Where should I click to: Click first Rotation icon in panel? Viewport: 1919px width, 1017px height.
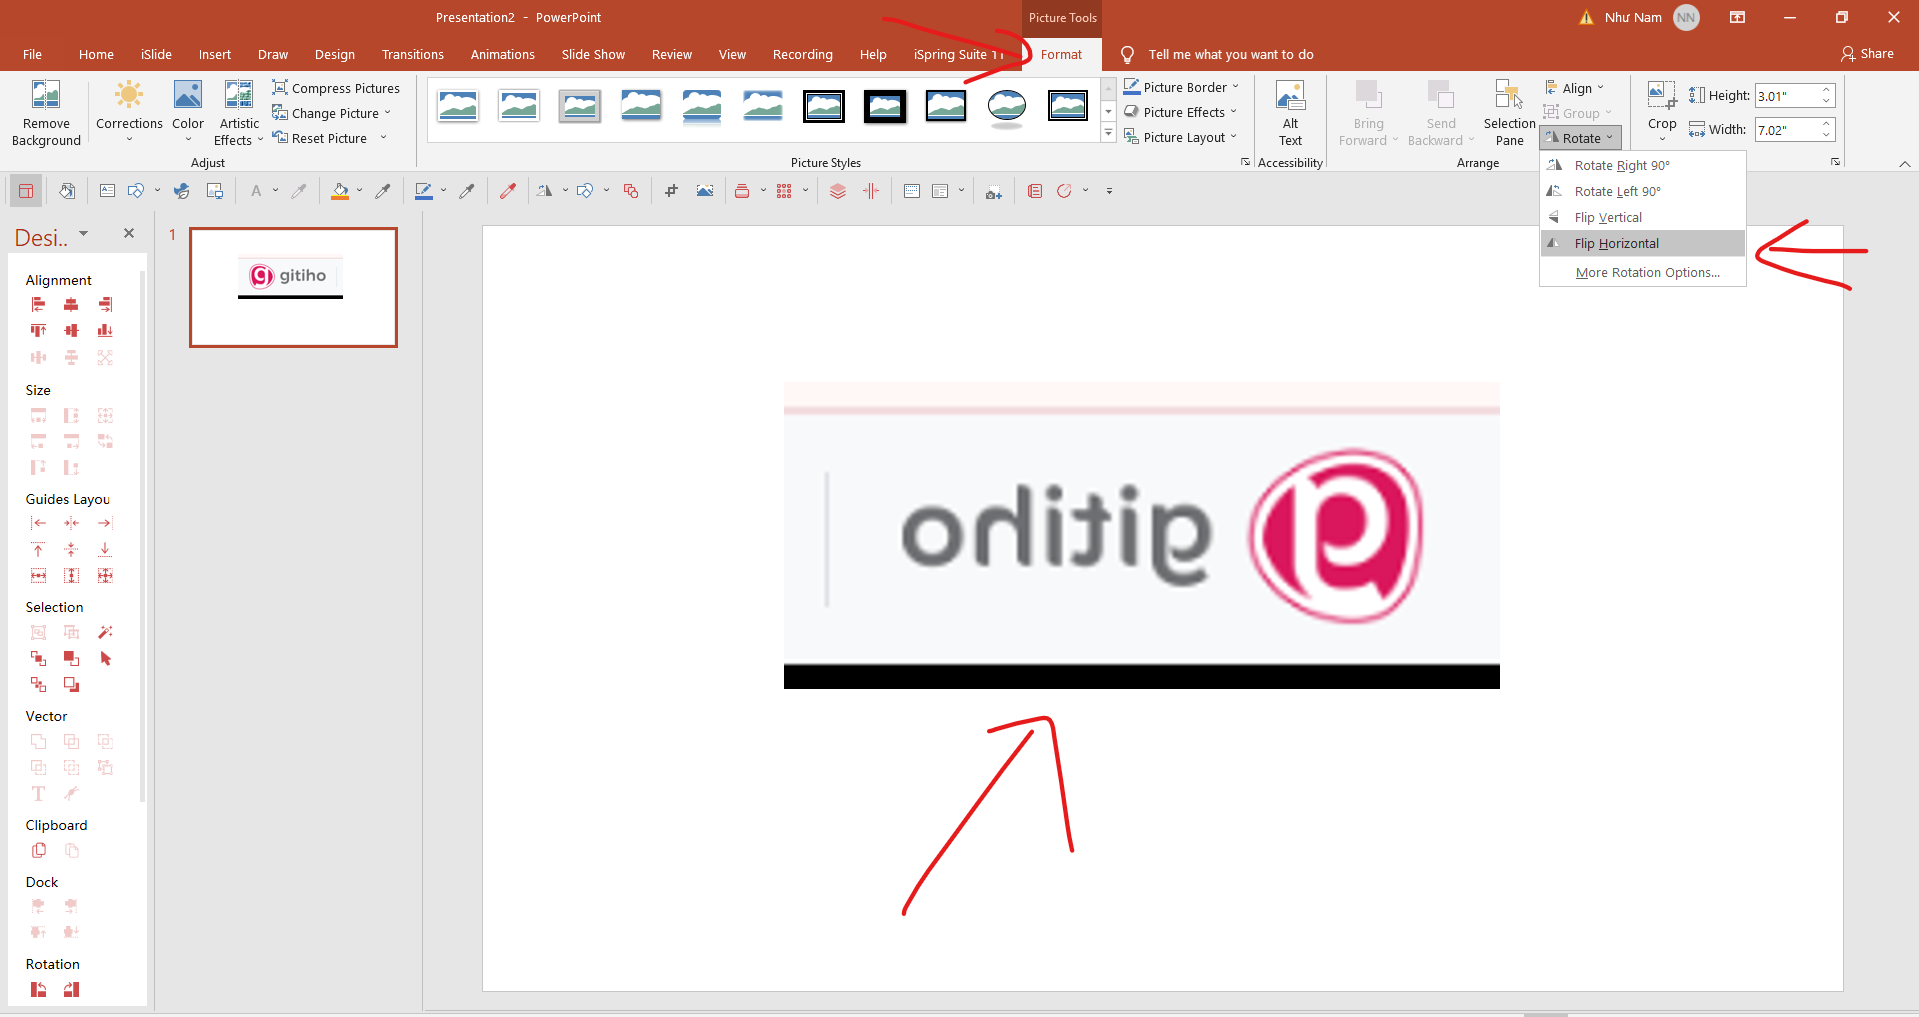point(38,989)
